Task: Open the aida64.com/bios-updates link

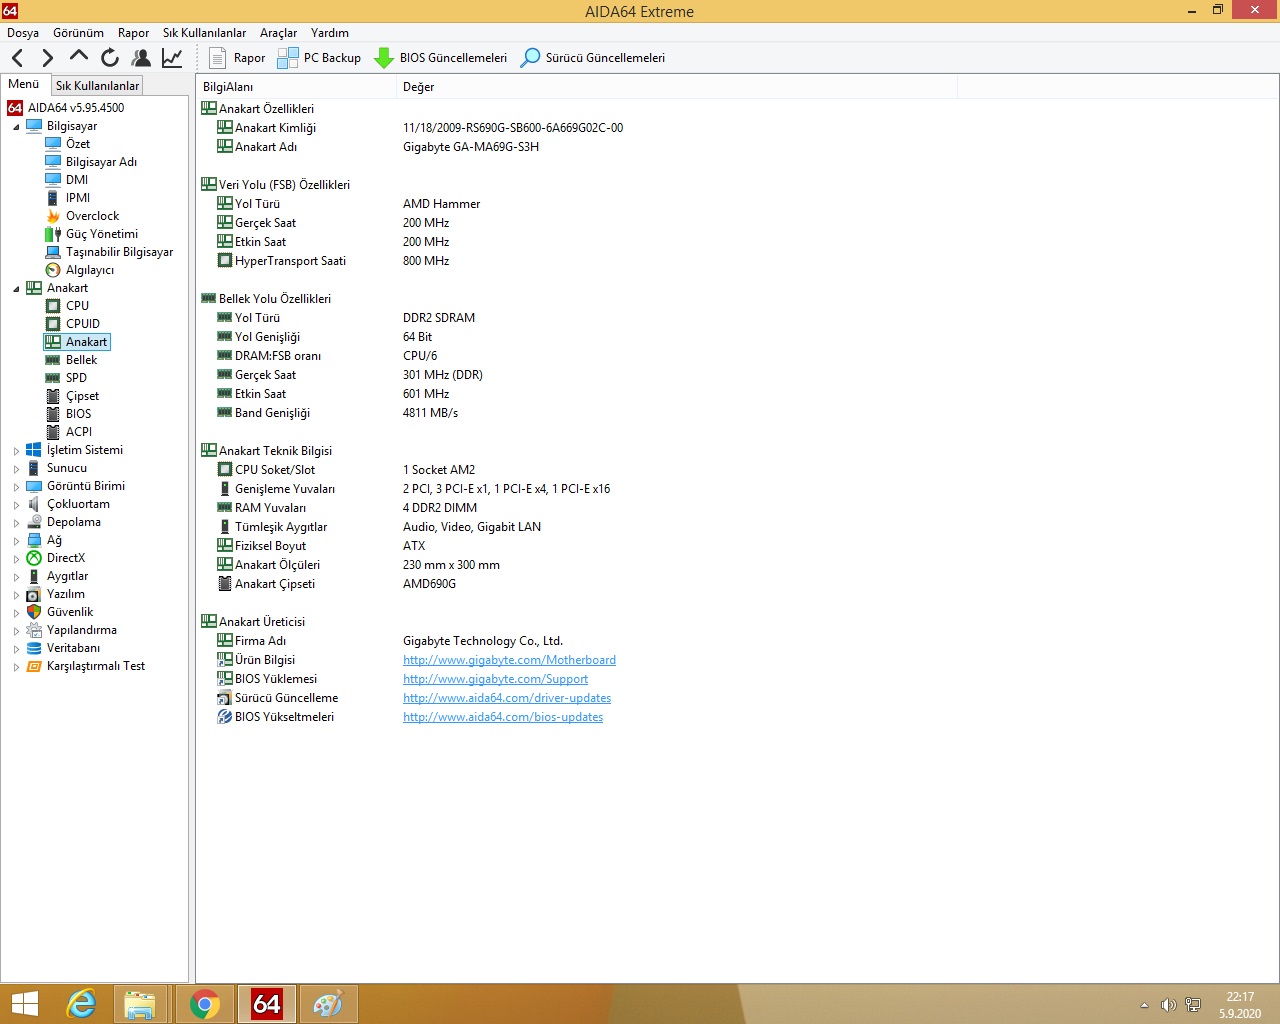Action: (x=503, y=717)
